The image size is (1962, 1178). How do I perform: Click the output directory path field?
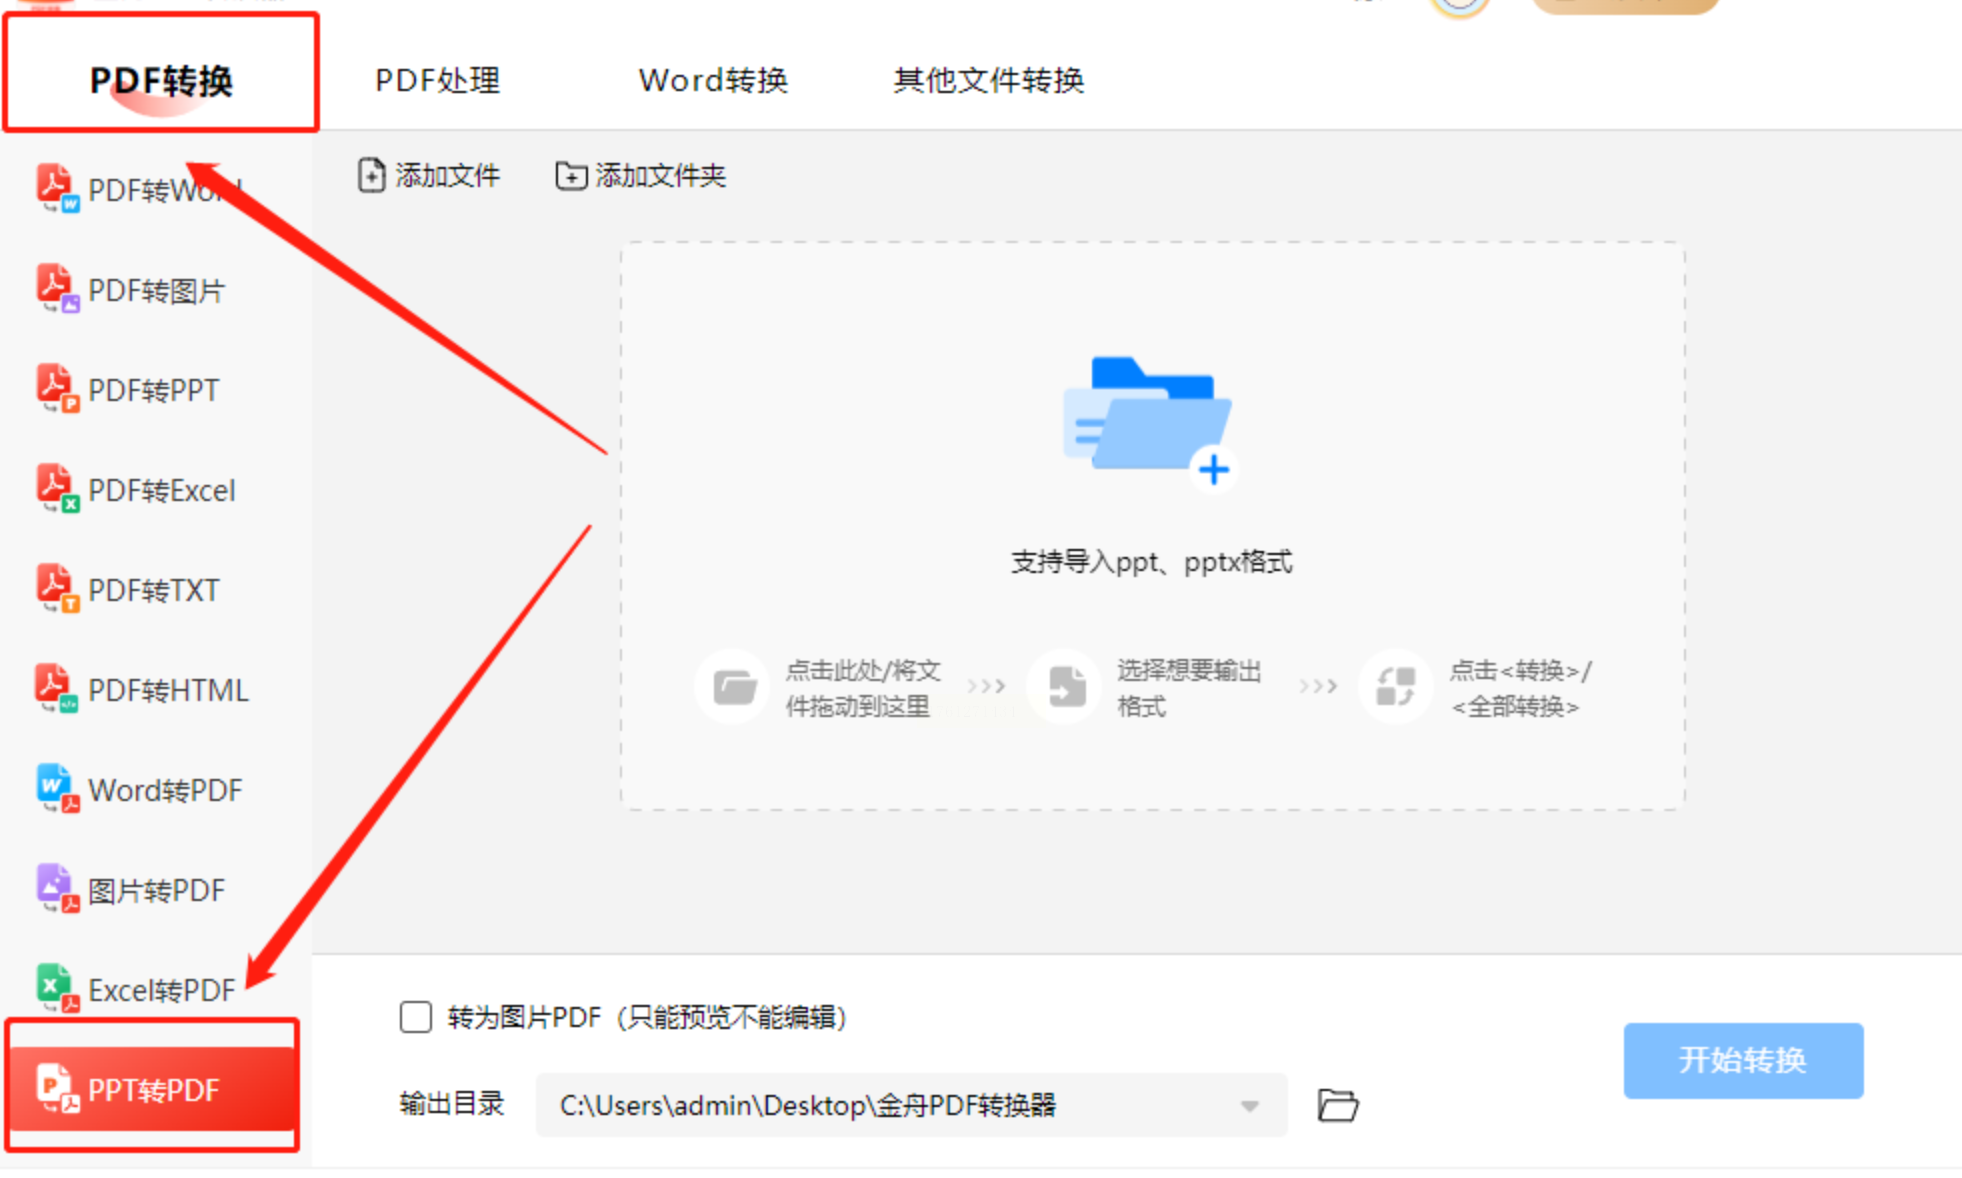[880, 1106]
